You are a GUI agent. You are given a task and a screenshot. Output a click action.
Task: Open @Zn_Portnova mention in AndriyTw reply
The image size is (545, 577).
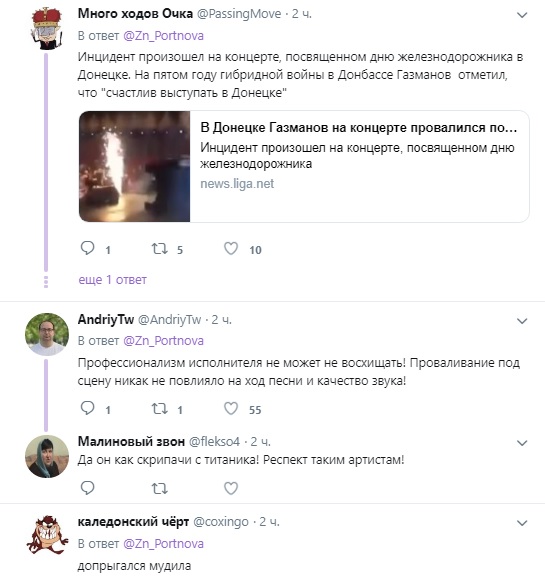point(163,341)
